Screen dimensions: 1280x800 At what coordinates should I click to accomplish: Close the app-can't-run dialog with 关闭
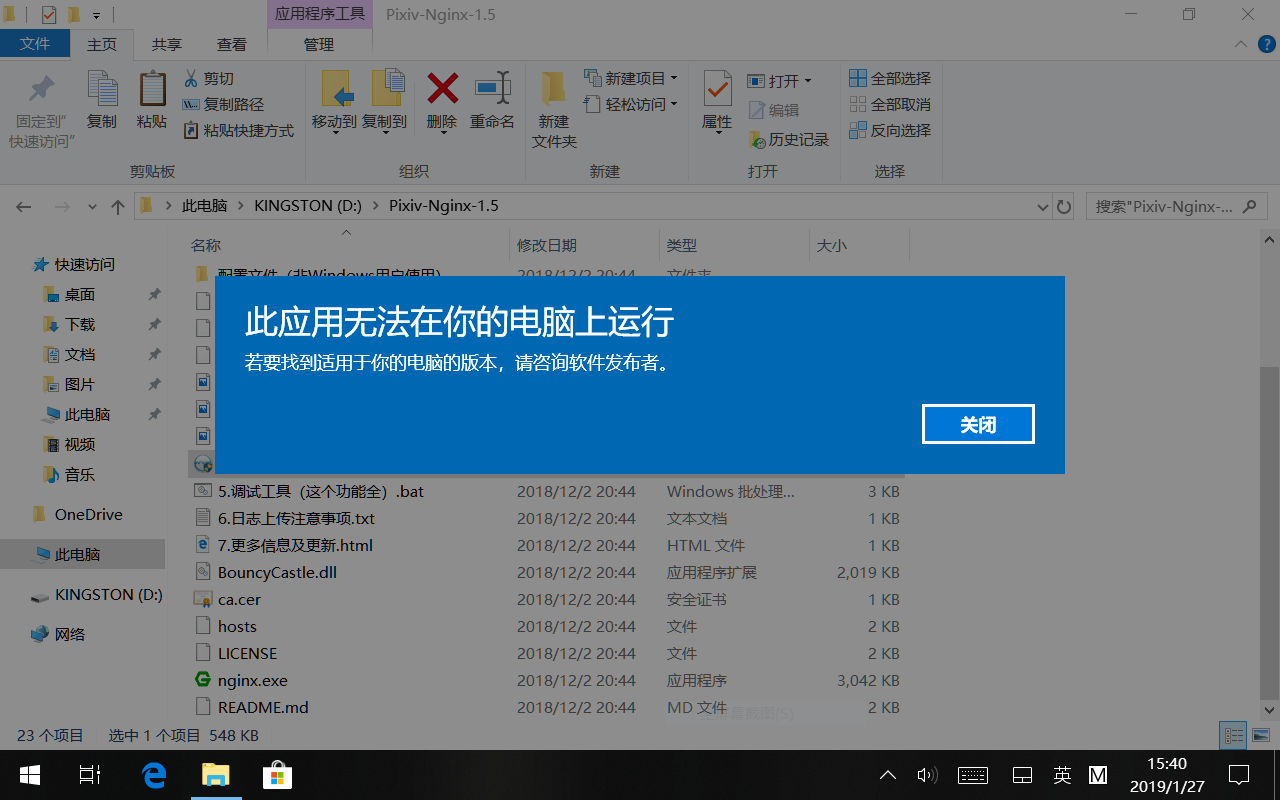click(978, 424)
